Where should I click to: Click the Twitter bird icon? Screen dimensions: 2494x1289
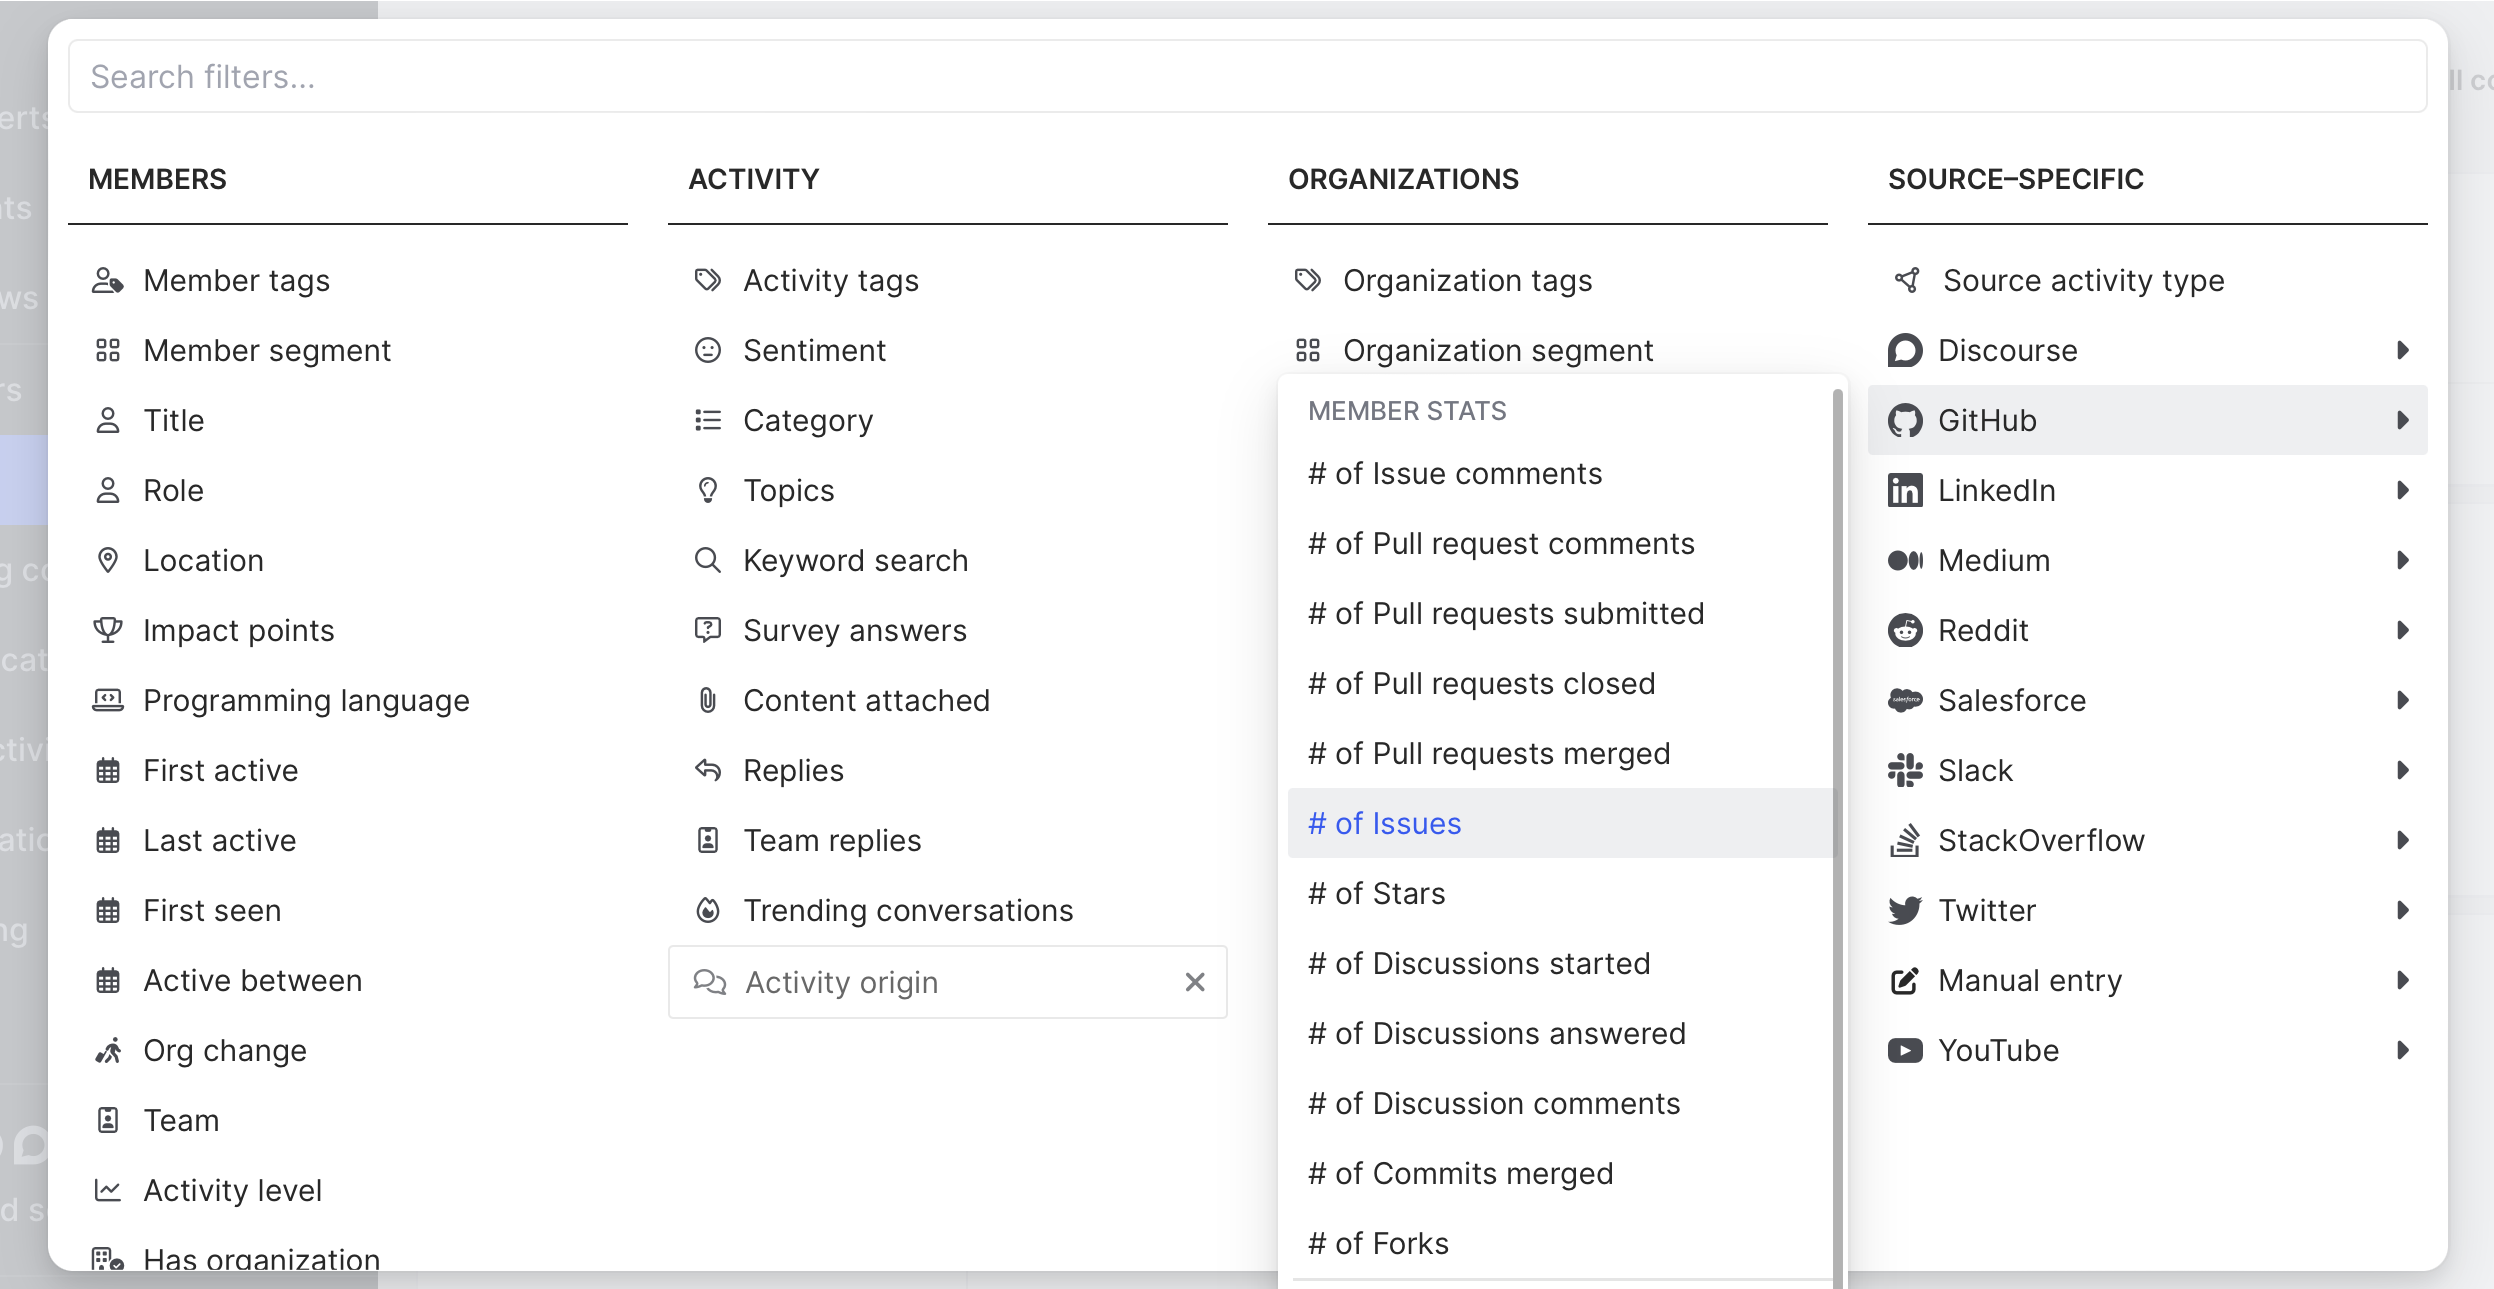1904,911
